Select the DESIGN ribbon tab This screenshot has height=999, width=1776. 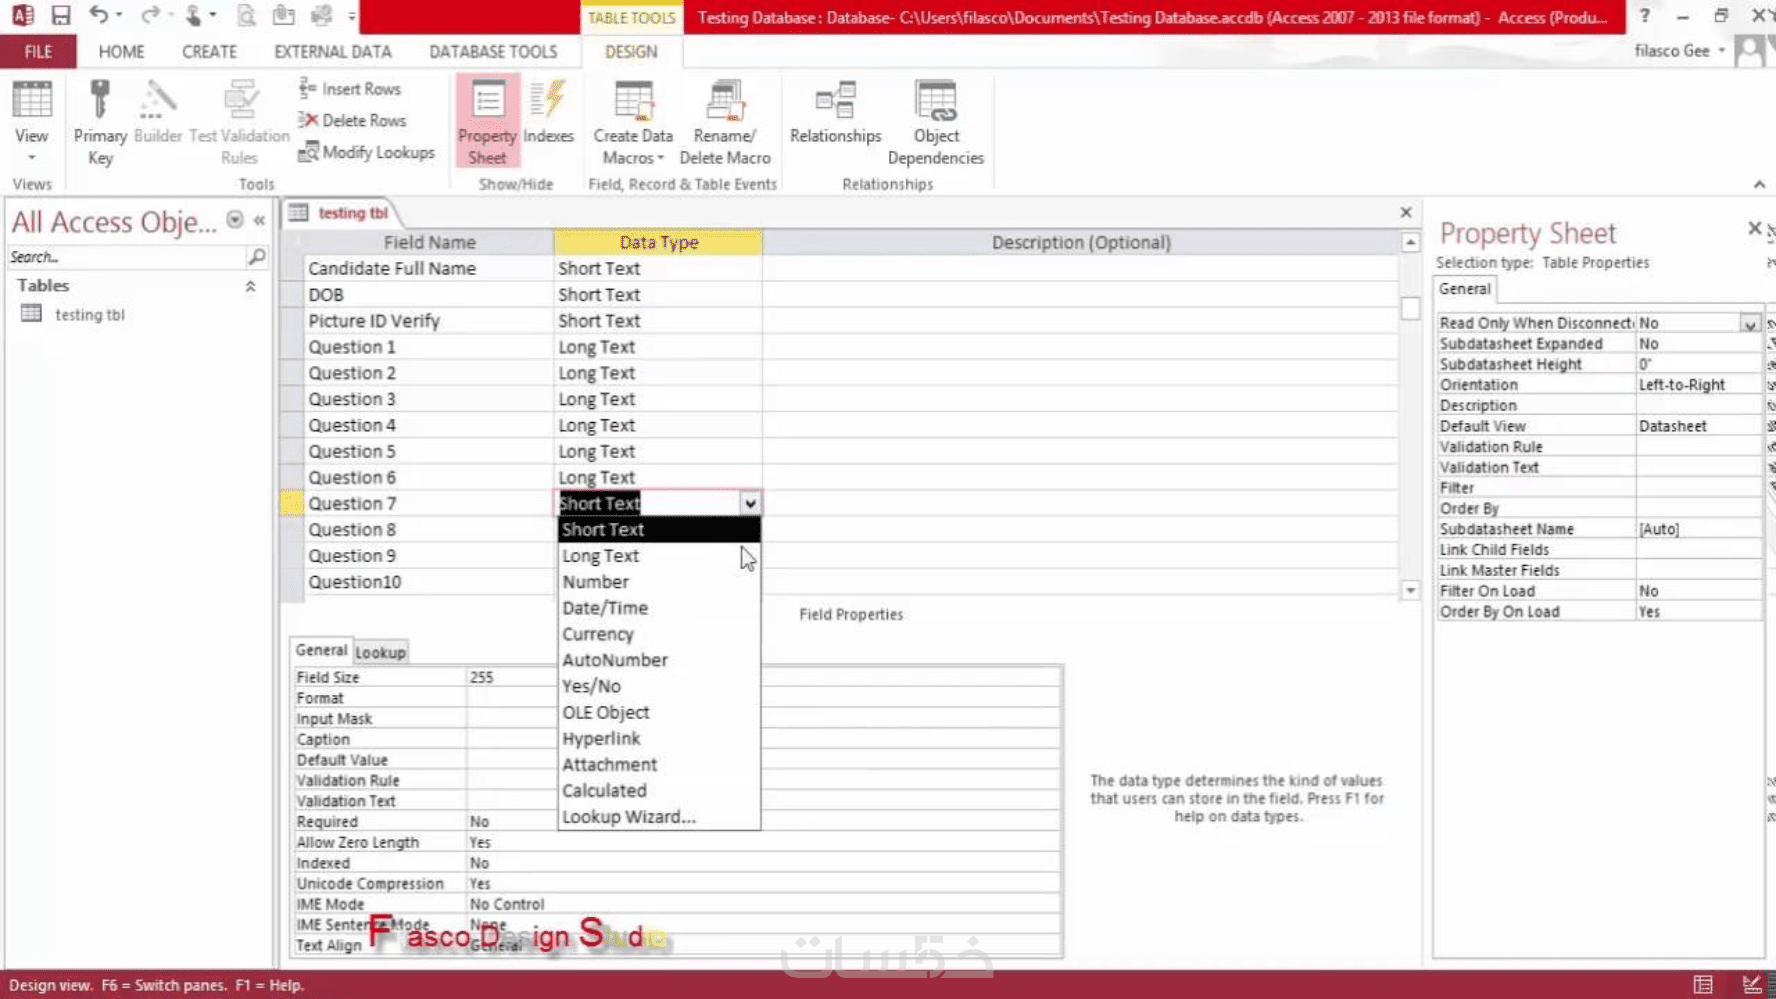tap(631, 51)
